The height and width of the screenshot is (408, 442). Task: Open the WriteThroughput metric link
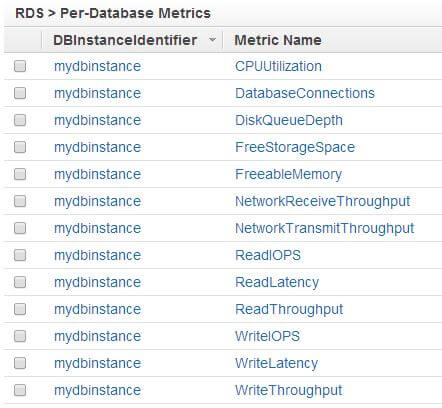point(289,390)
